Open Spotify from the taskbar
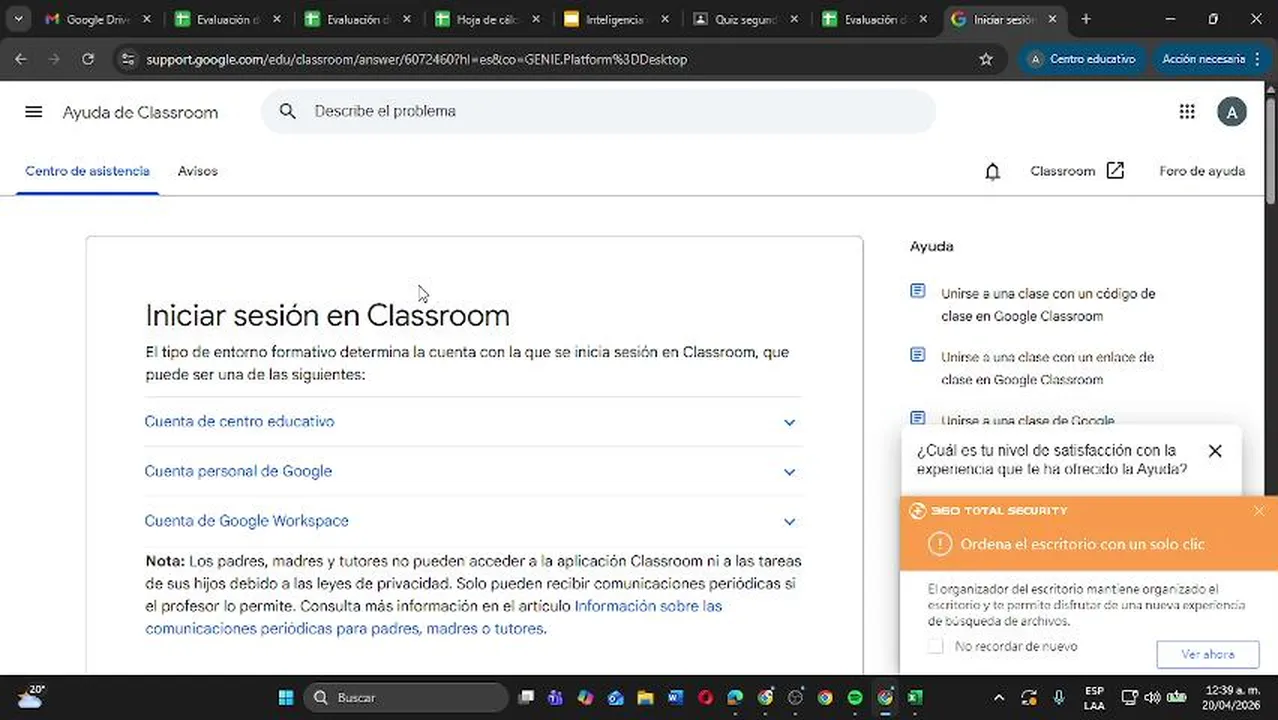Viewport: 1278px width, 720px height. [x=855, y=697]
